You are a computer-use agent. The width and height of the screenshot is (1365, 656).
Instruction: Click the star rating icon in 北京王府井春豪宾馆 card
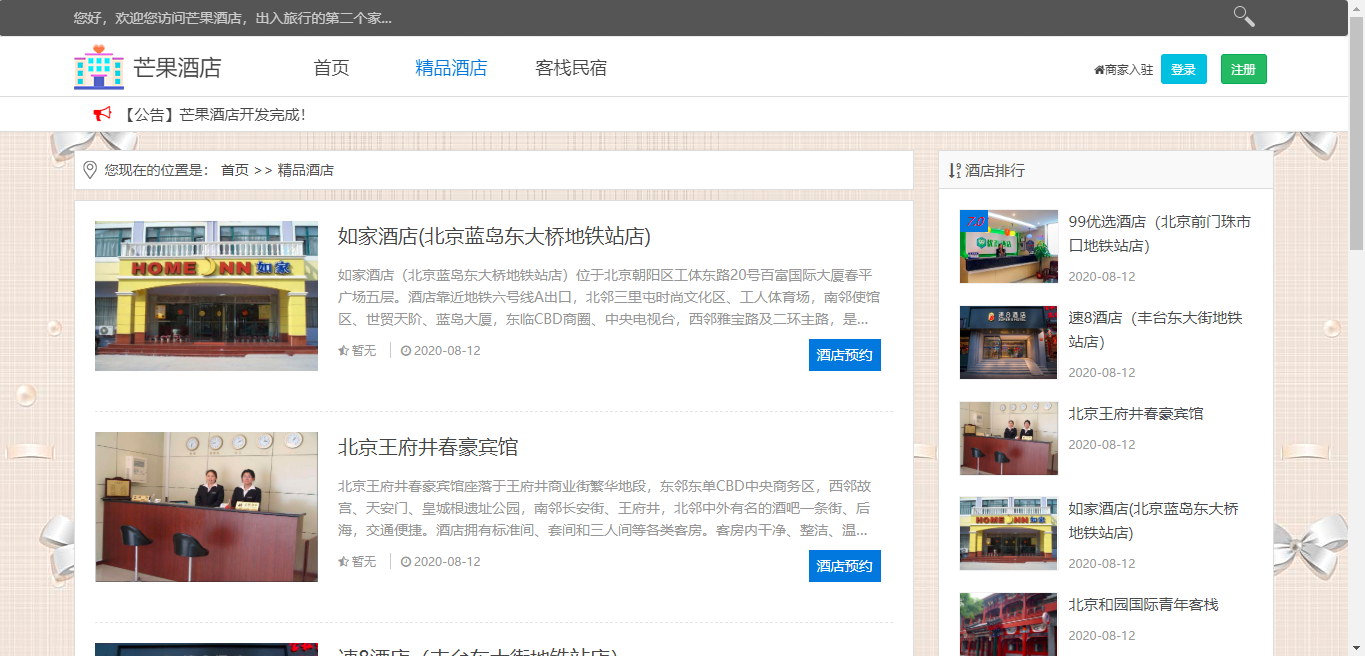(x=343, y=562)
